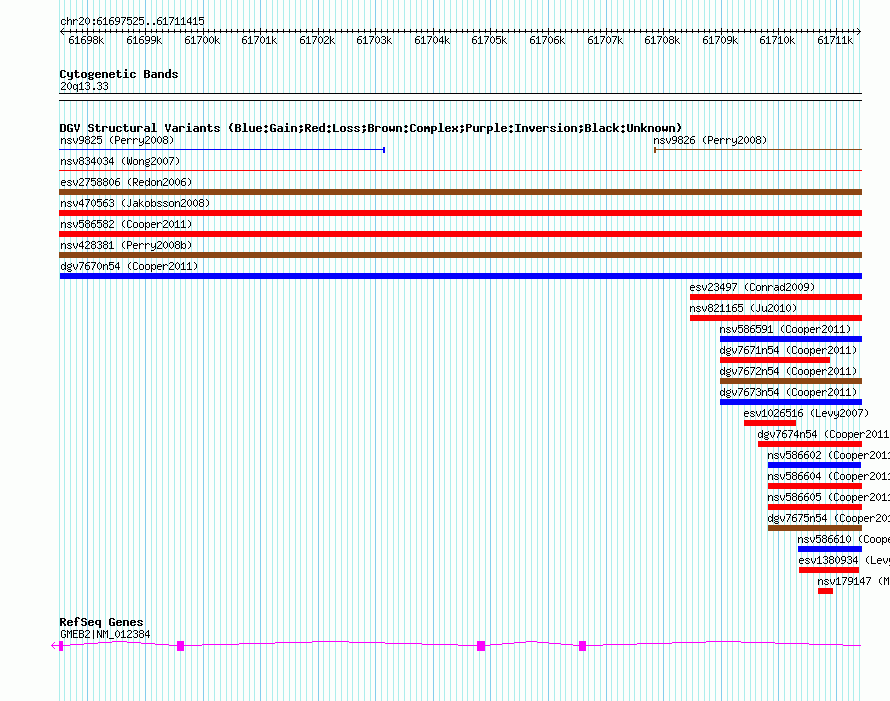Select the DGV Structural Variants track title
This screenshot has width=890, height=701.
371,128
